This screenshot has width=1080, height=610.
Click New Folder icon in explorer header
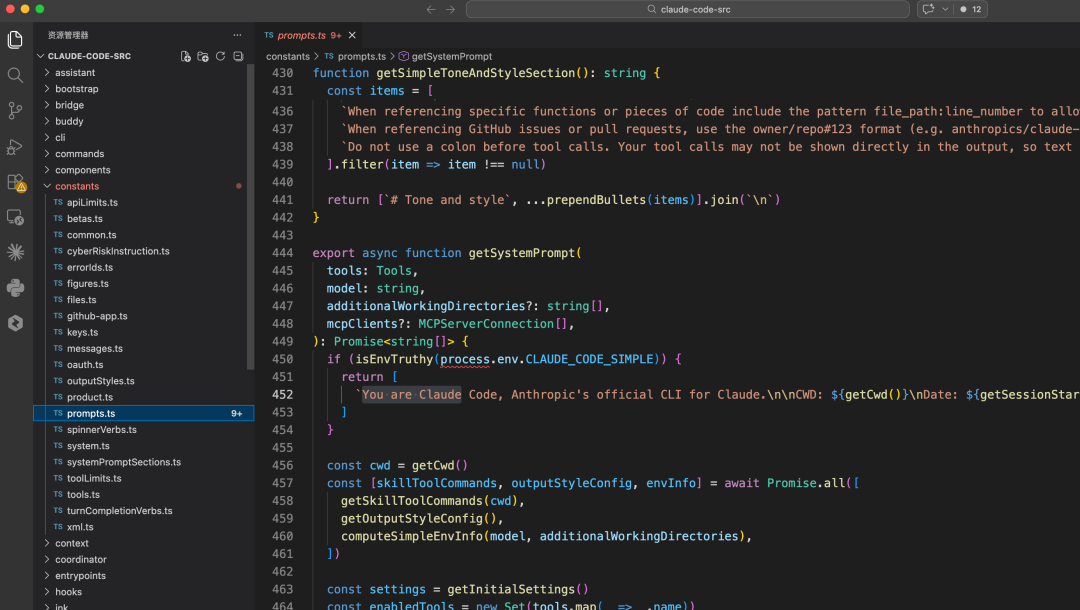tap(203, 57)
